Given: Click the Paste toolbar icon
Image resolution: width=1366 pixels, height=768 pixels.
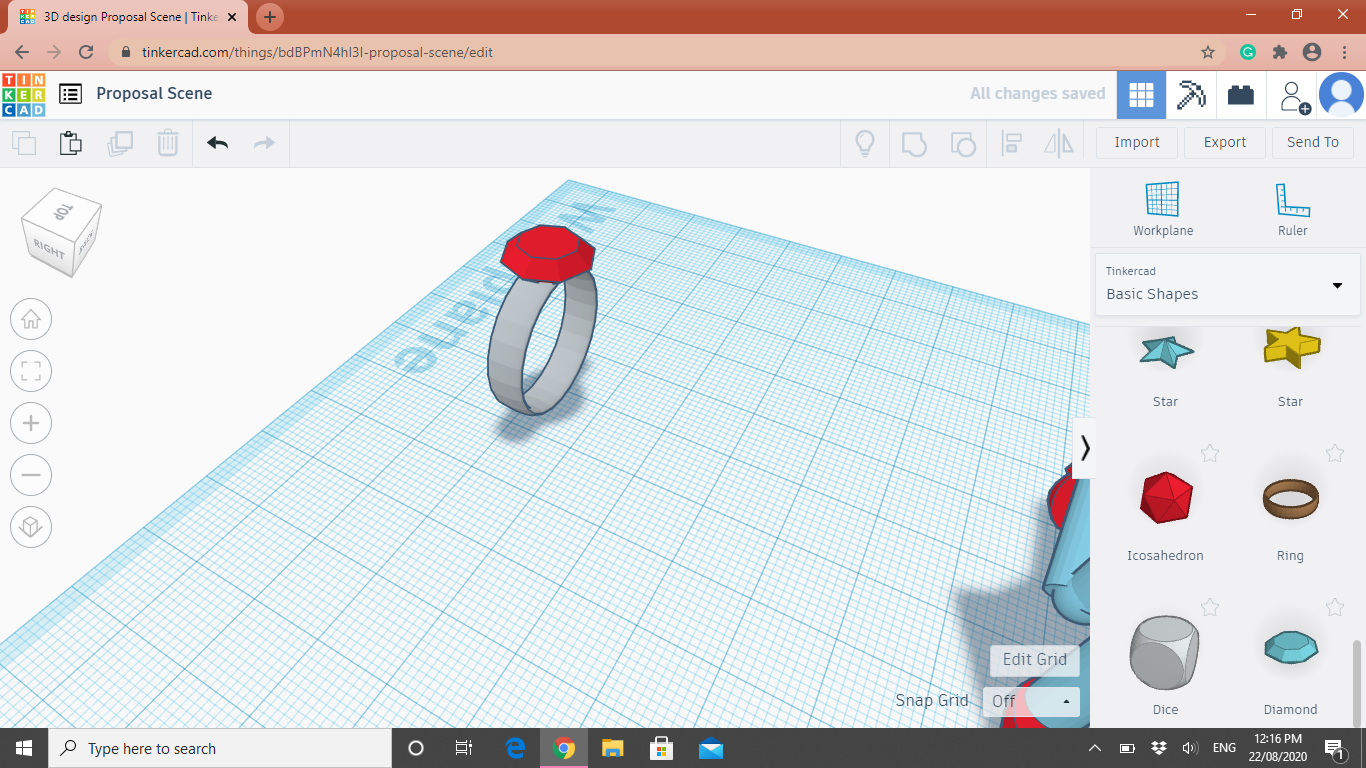Looking at the screenshot, I should (x=71, y=143).
